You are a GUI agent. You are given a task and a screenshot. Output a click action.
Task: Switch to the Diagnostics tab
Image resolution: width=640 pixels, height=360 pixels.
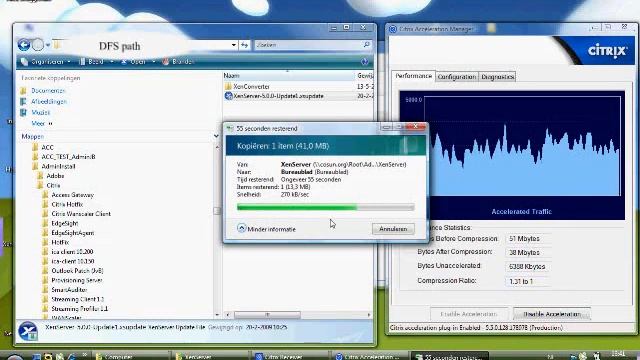(x=497, y=77)
